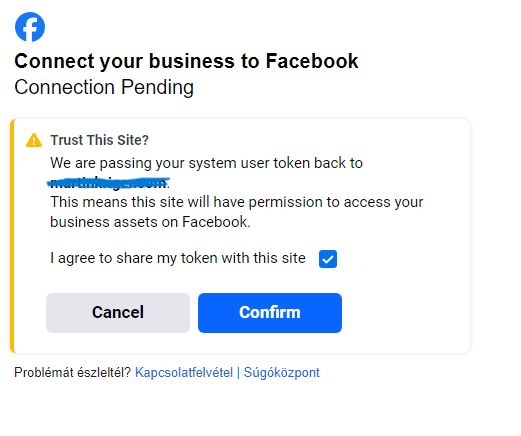
Task: Click the 'Connection Pending' status text
Action: coord(104,87)
